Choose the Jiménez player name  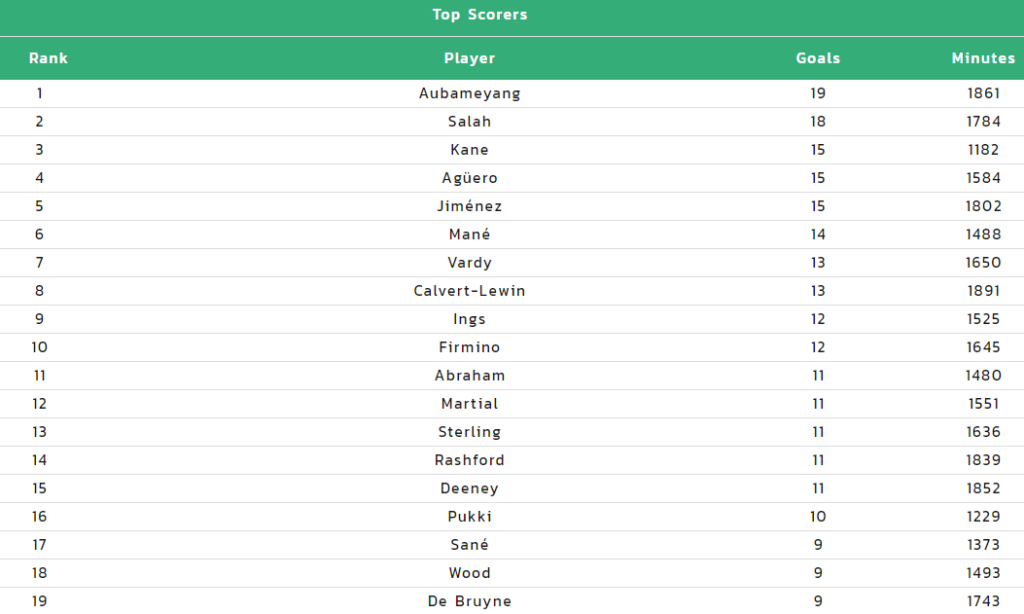(470, 206)
